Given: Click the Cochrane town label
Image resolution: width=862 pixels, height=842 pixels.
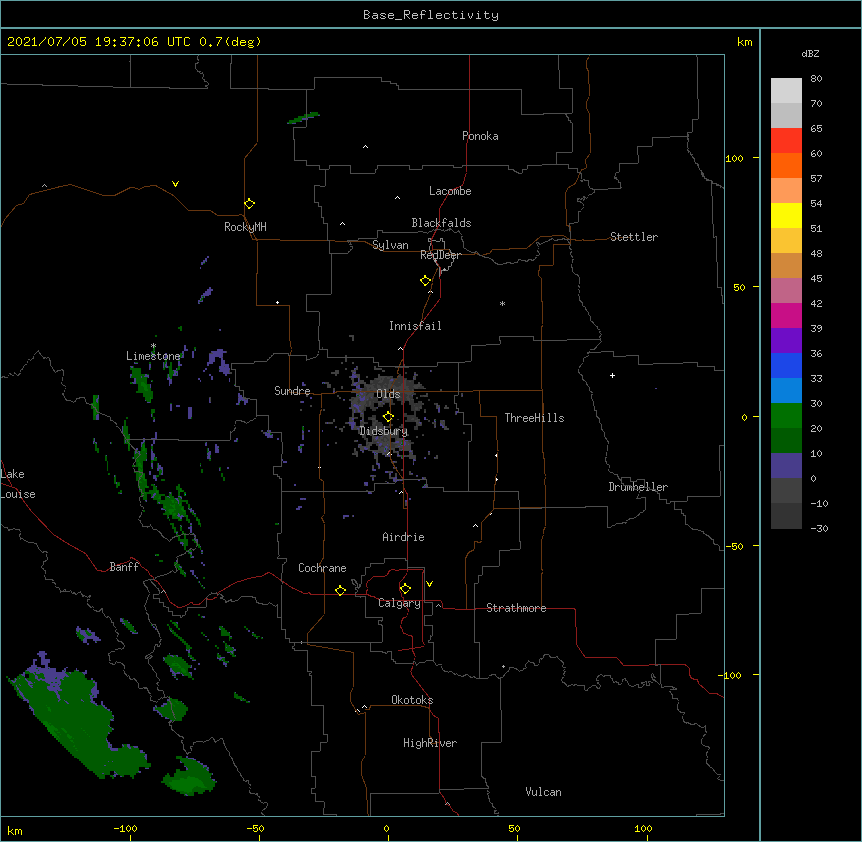Looking at the screenshot, I should click(x=322, y=568).
